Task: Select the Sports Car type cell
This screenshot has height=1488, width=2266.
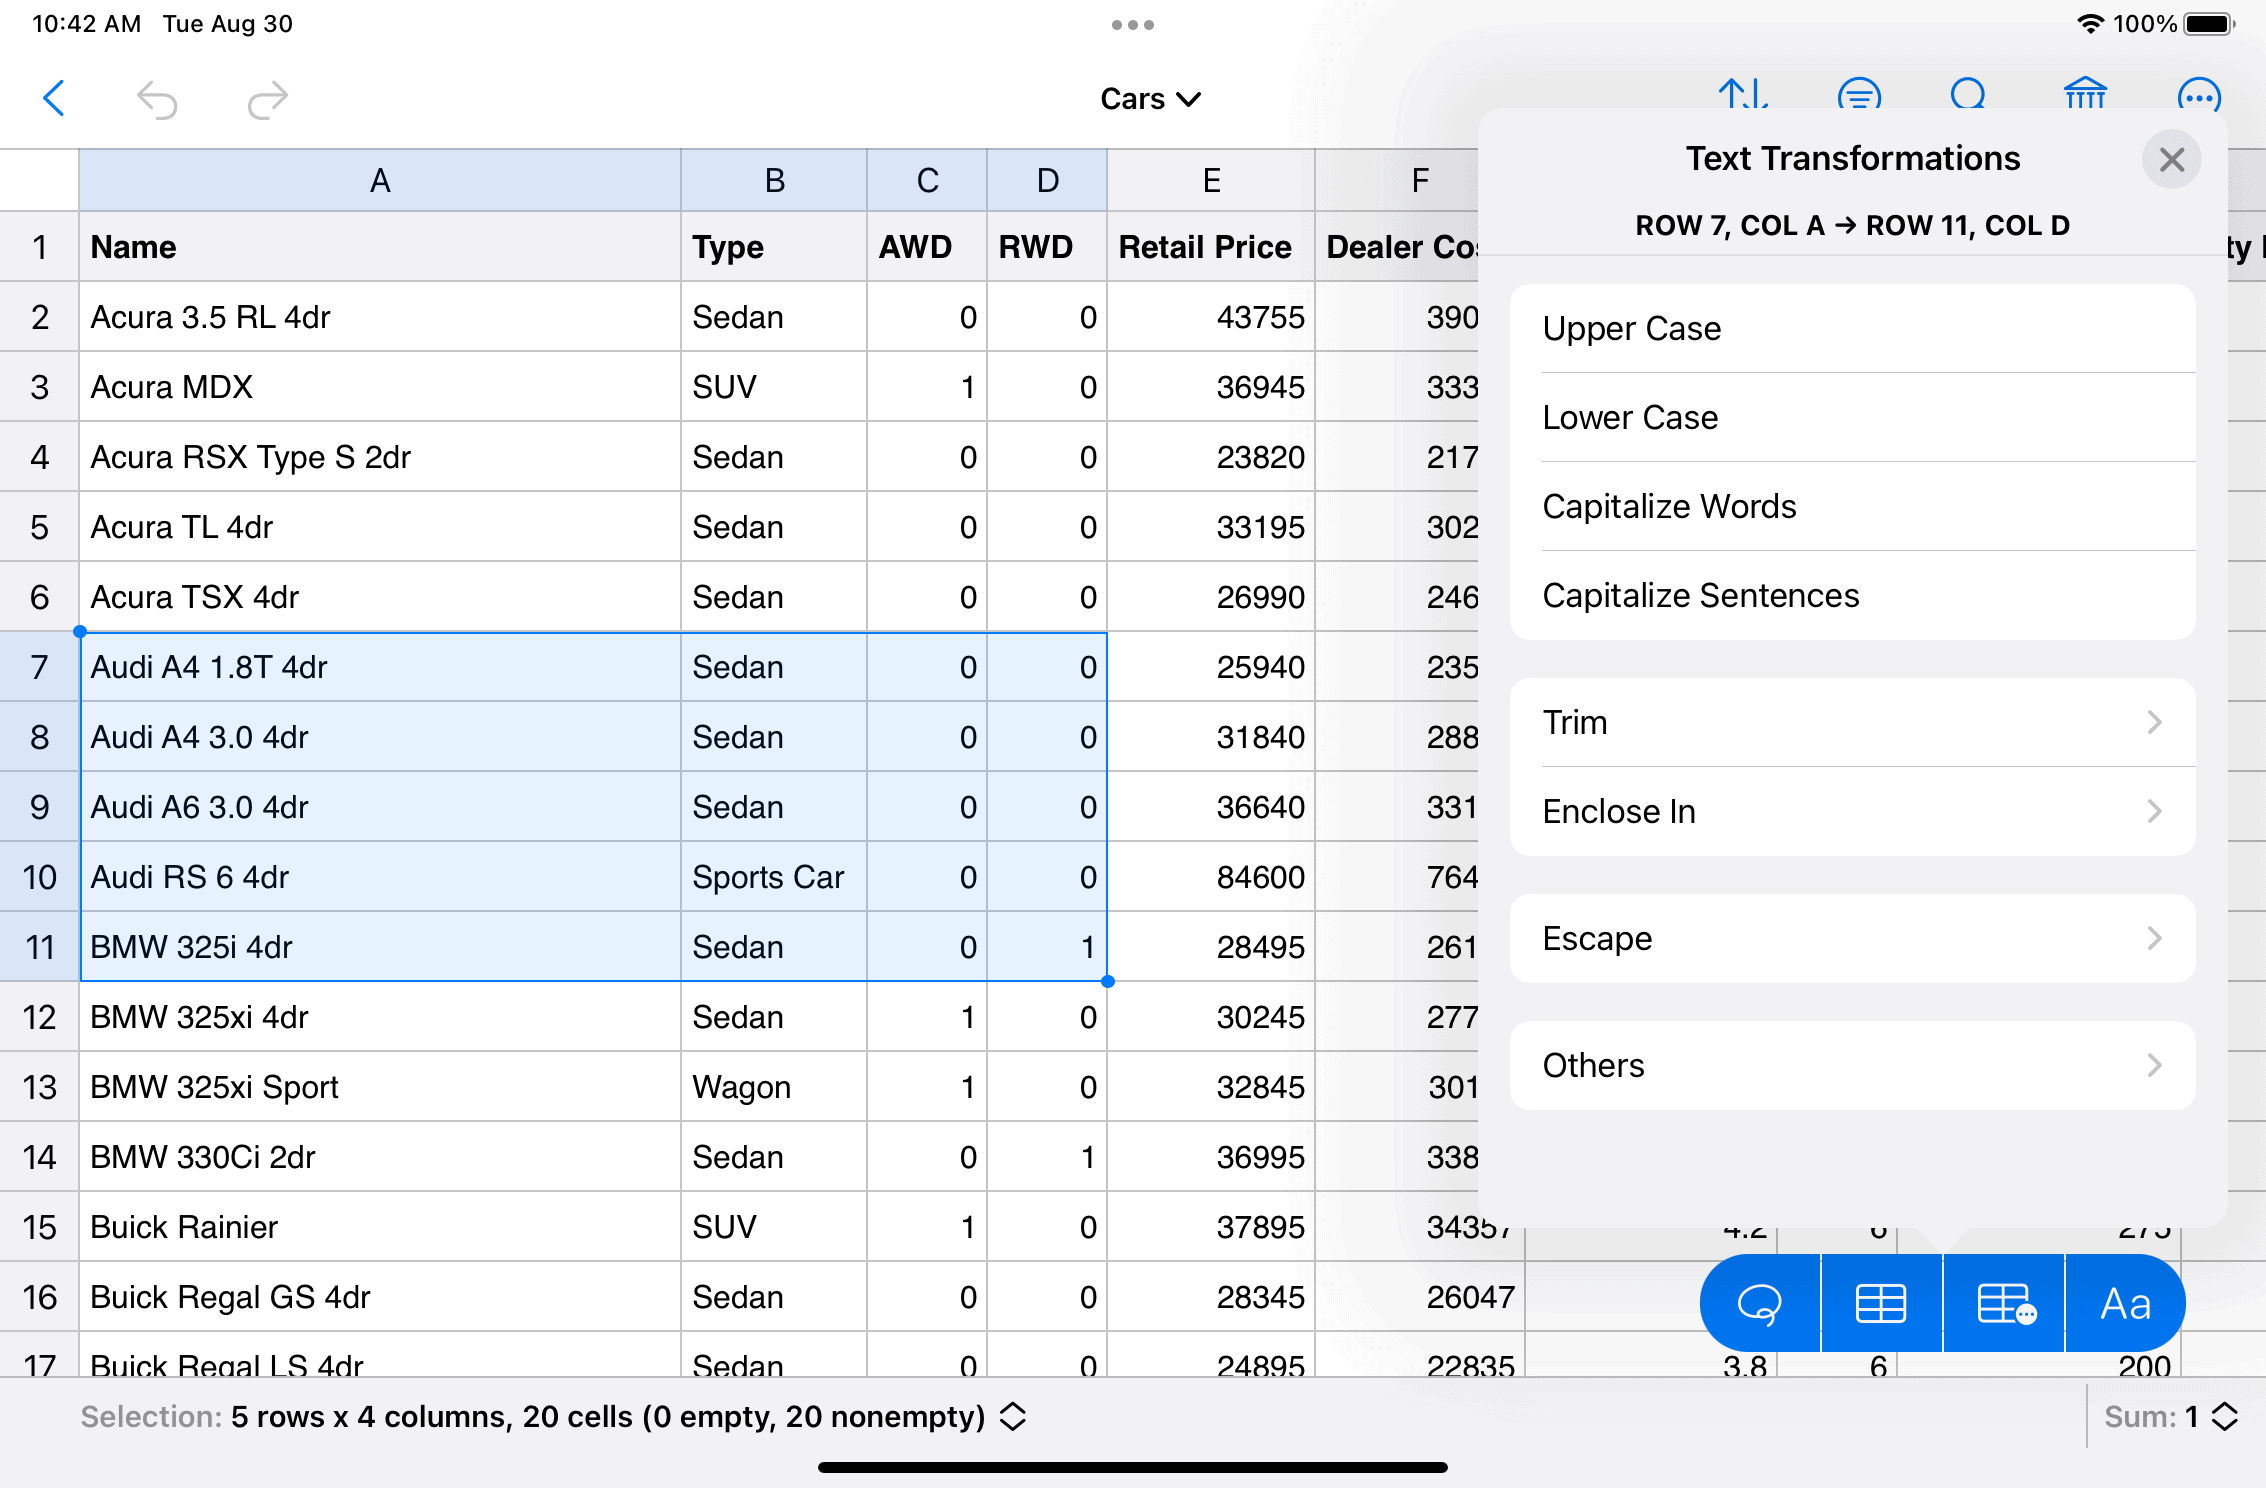Action: click(x=774, y=877)
